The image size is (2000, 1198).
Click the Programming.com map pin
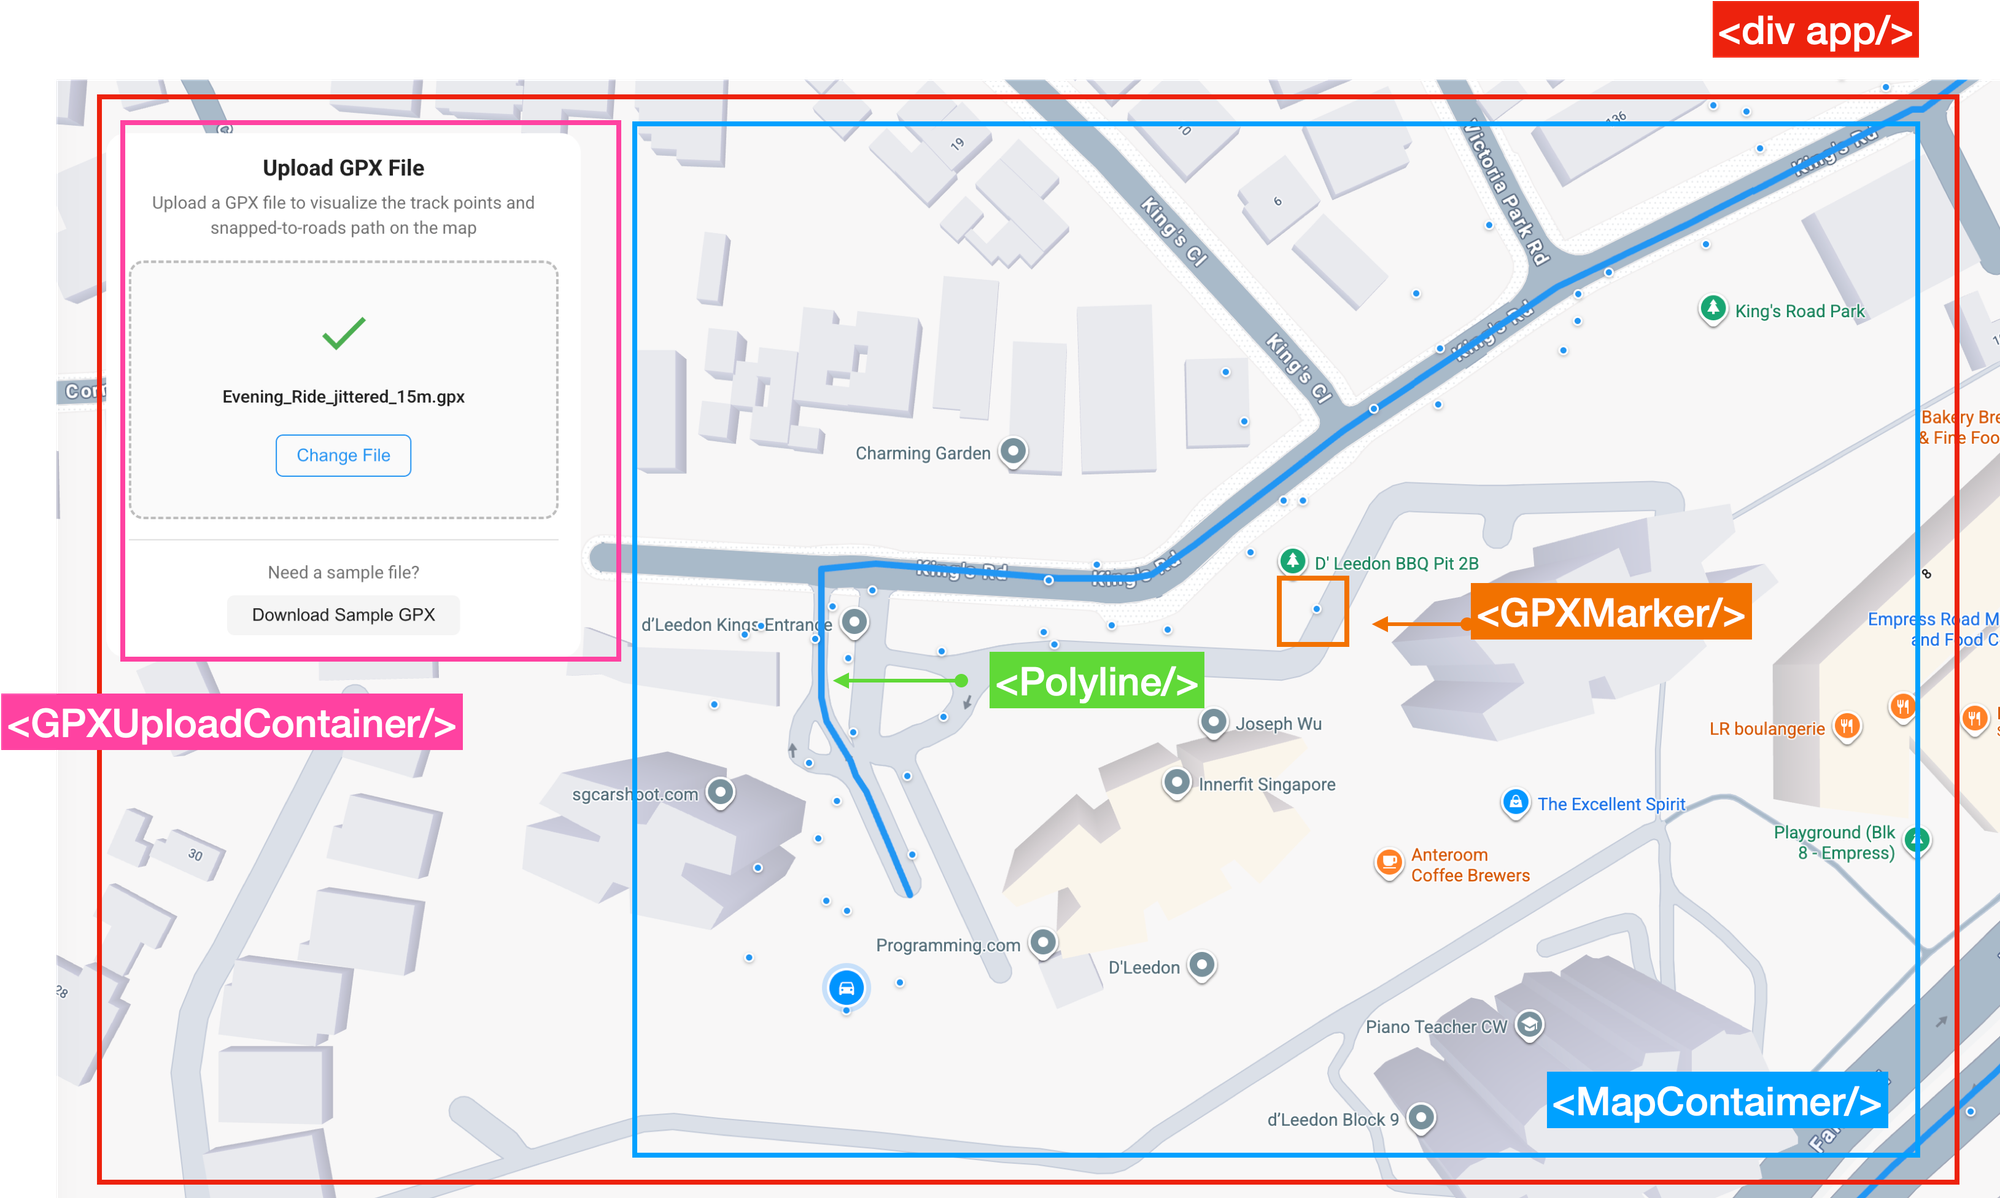[1043, 940]
